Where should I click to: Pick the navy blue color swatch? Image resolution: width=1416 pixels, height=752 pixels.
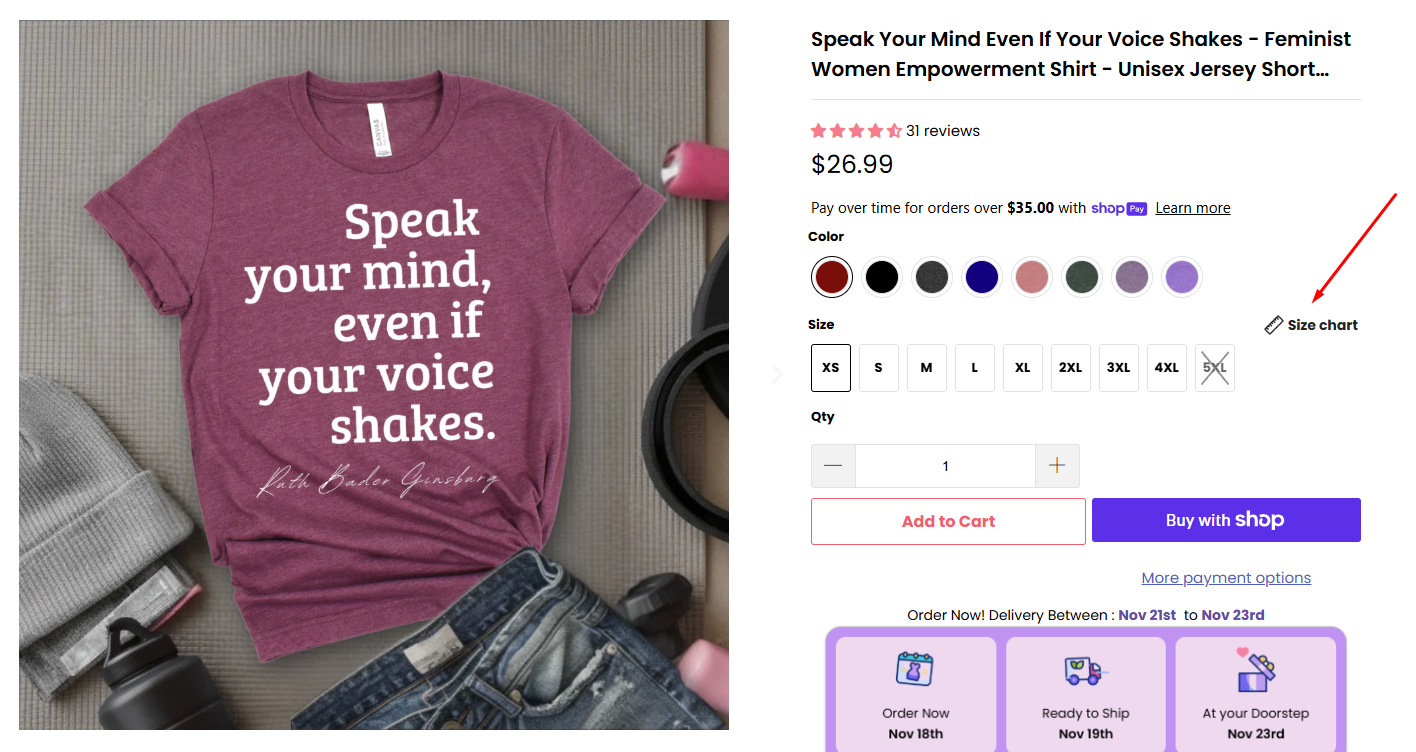click(982, 277)
